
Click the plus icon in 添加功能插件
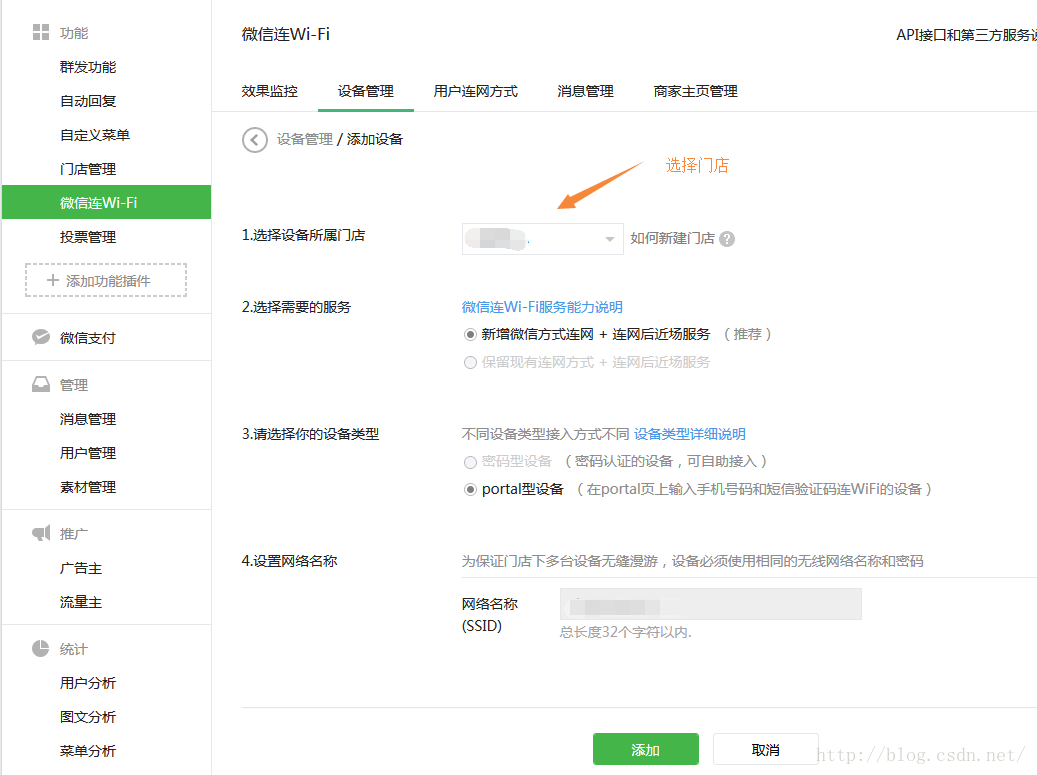pyautogui.click(x=53, y=280)
